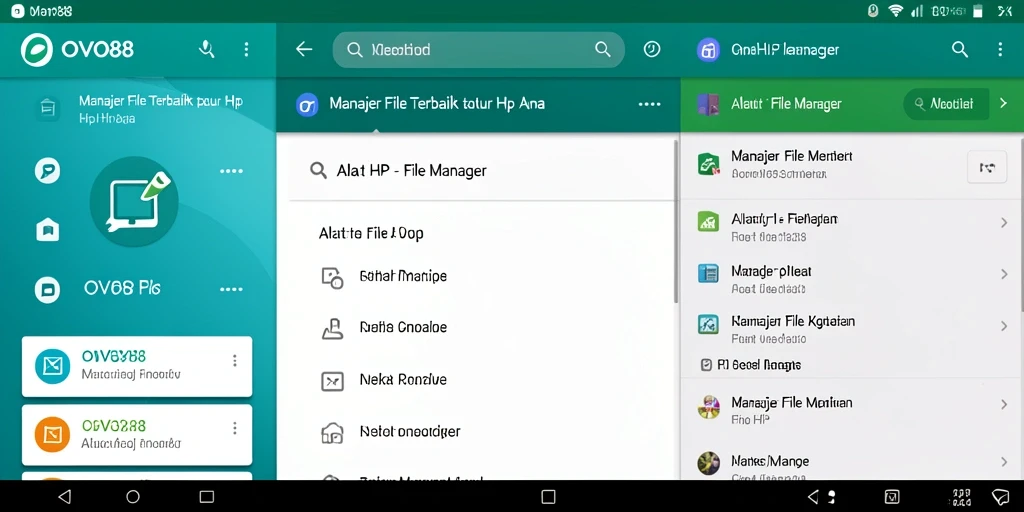Tap the green chart icon on second right row
This screenshot has width=1024, height=512.
[x=709, y=221]
